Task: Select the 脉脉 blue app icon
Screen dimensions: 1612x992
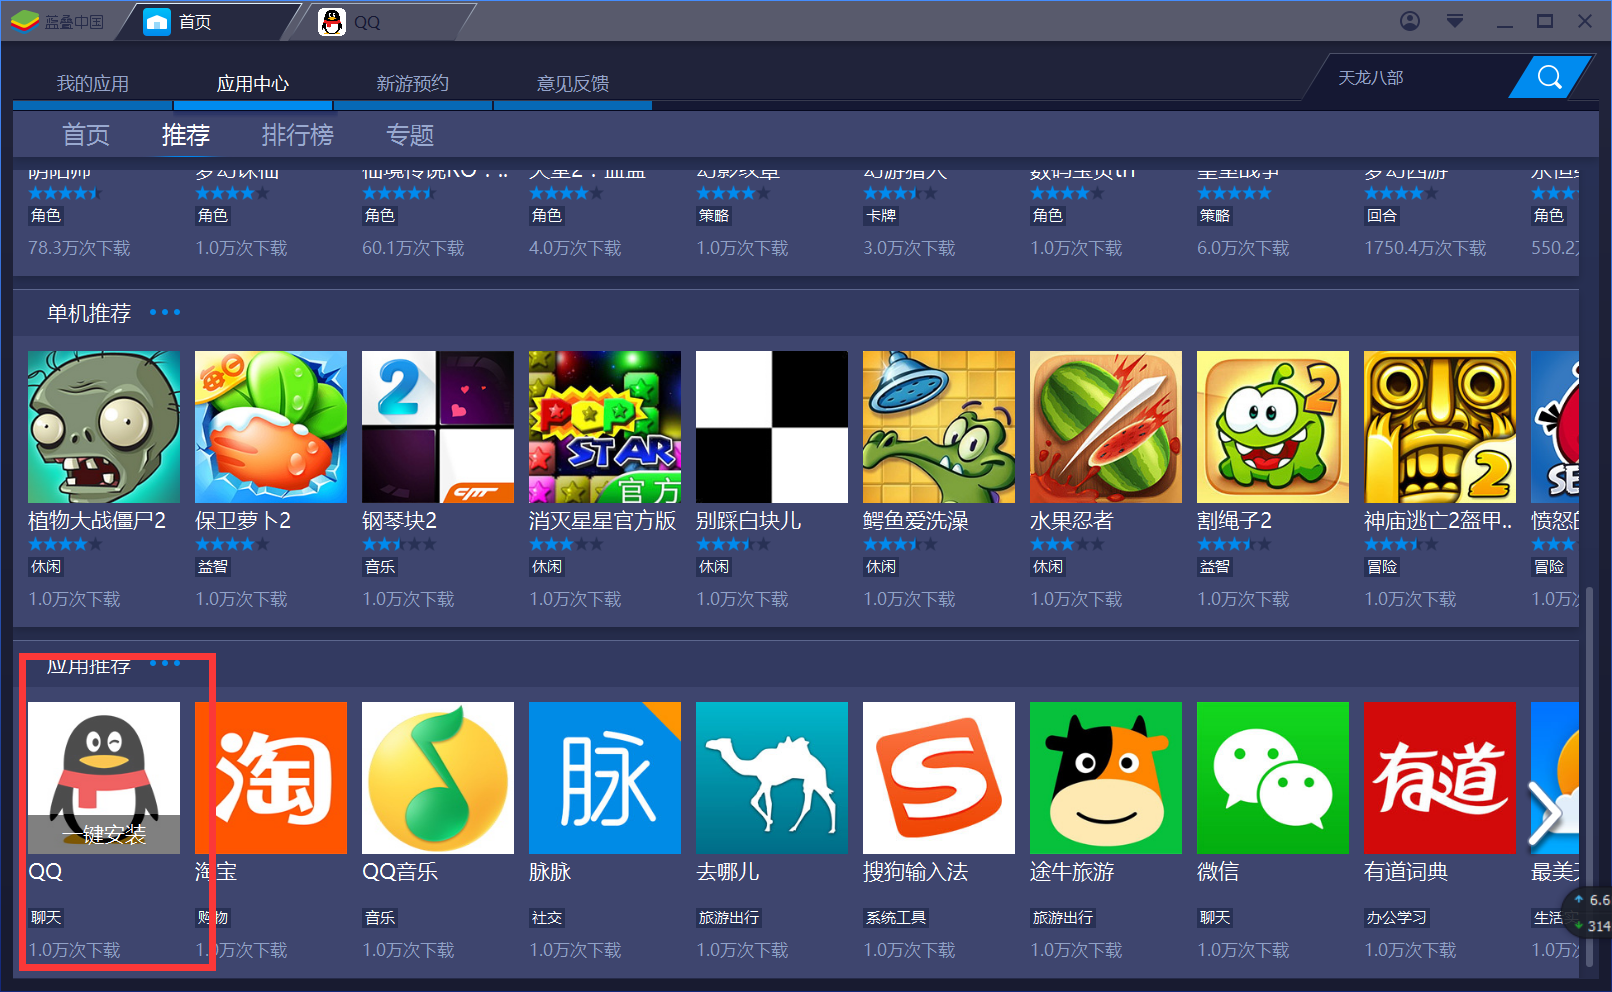Action: pos(605,778)
